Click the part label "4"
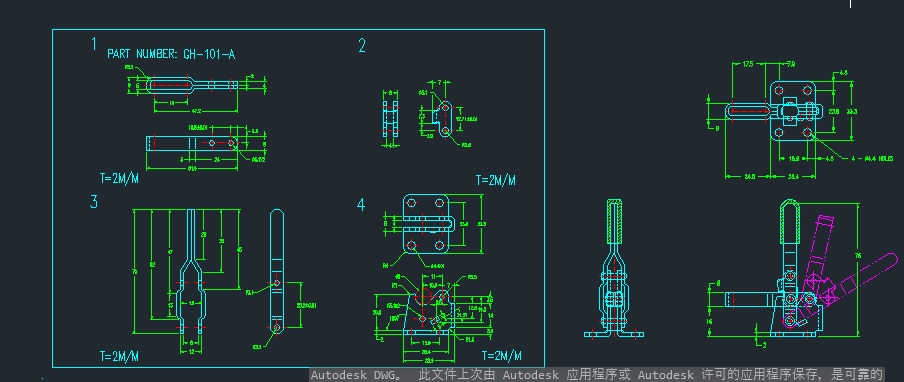This screenshot has height=382, width=904. (x=361, y=205)
